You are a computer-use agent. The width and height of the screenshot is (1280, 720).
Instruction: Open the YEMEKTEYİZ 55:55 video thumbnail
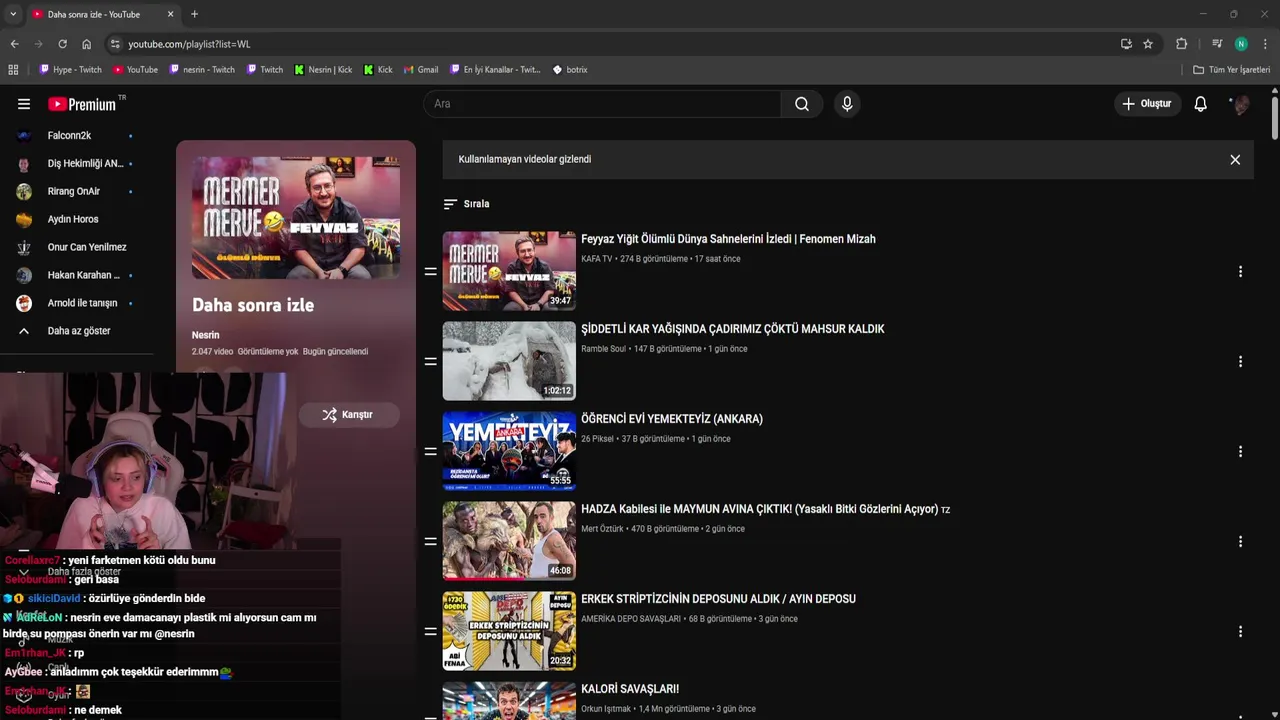(x=509, y=451)
